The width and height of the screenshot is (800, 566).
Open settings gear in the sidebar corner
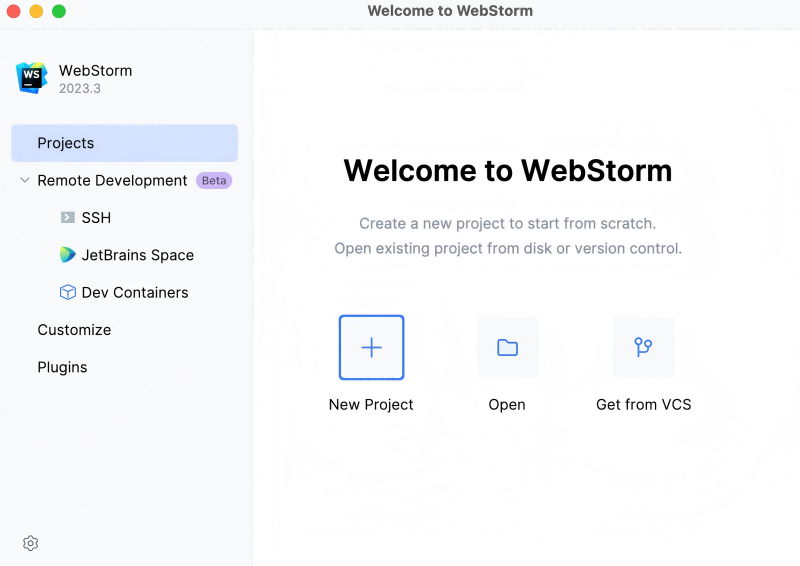click(31, 543)
